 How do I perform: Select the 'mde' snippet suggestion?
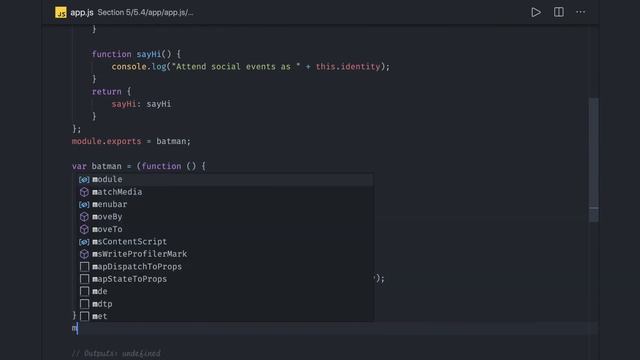click(225, 291)
